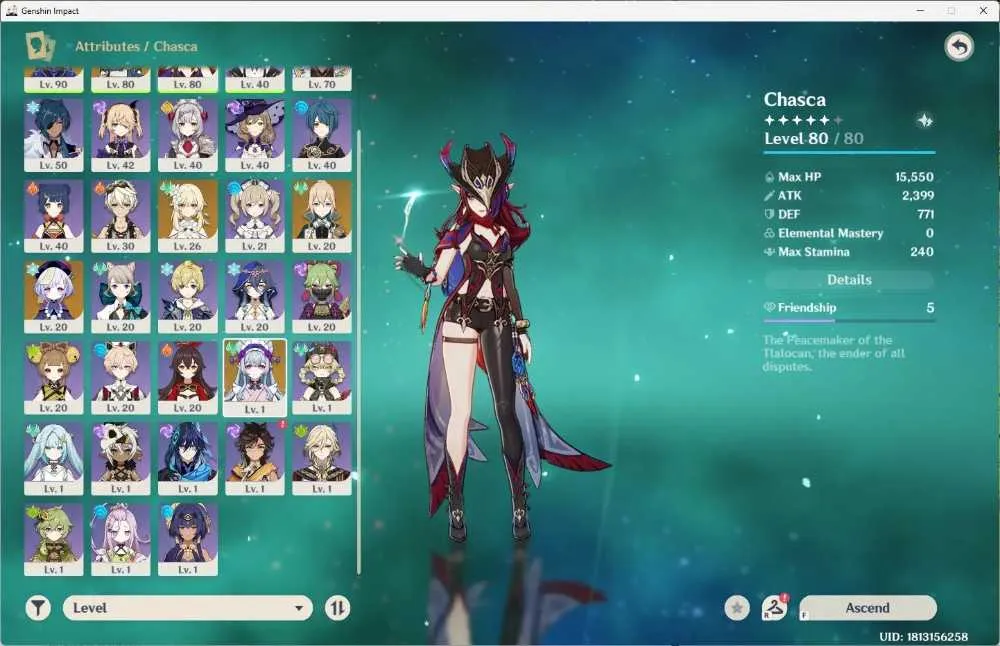This screenshot has width=1000, height=646.
Task: Click the Genshin Impact title bar icon
Action: click(11, 11)
